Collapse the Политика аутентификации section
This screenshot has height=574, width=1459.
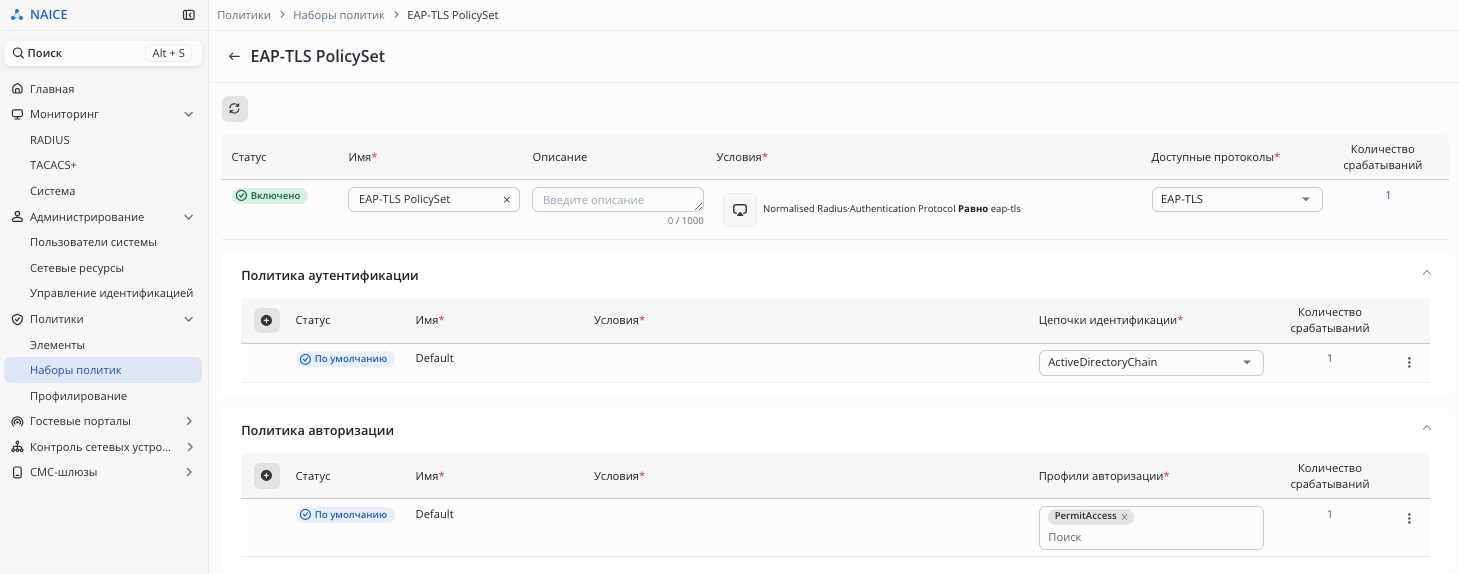(x=1427, y=272)
